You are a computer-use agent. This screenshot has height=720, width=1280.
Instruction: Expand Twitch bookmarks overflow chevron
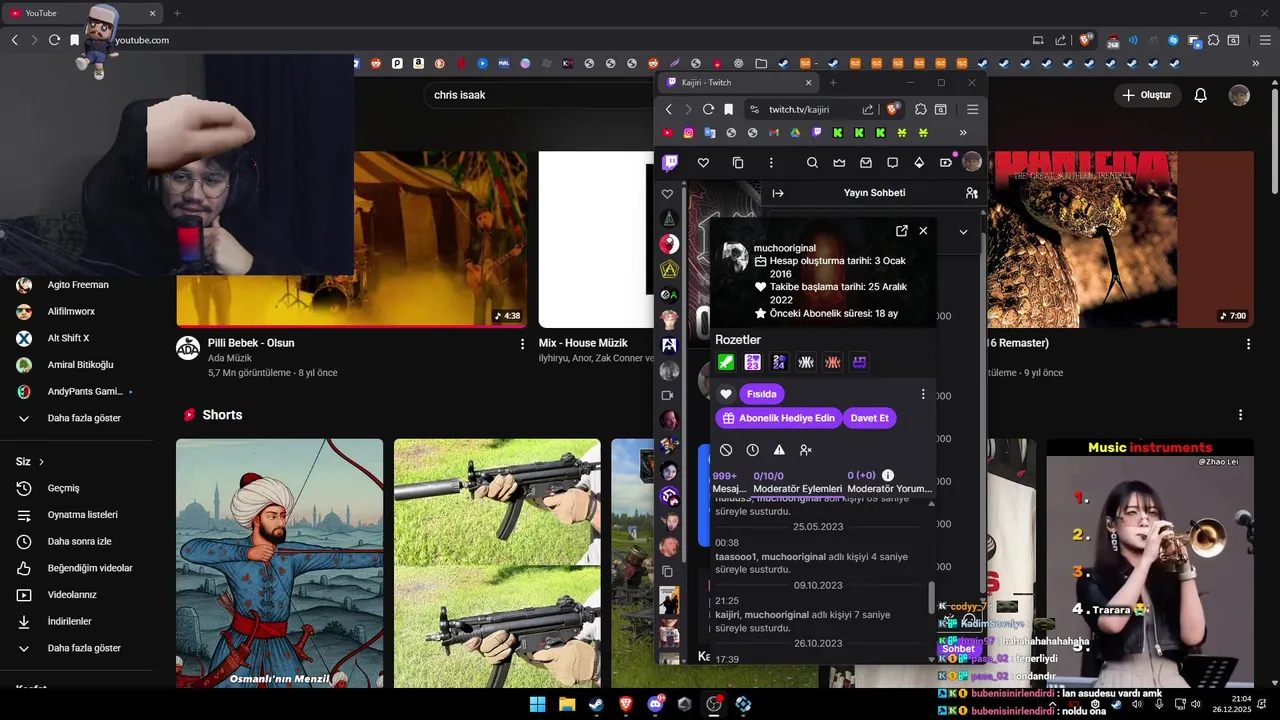point(963,133)
